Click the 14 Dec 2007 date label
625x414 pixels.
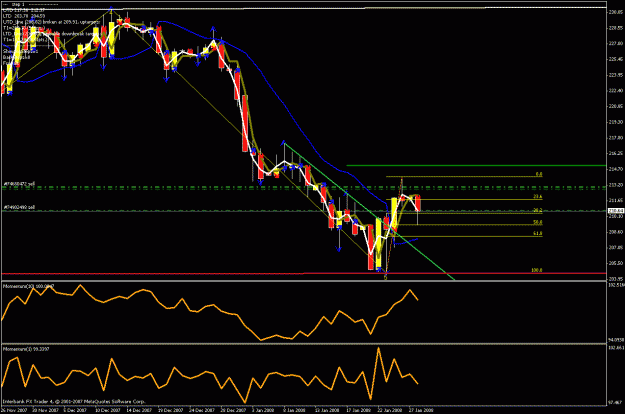[x=139, y=410]
